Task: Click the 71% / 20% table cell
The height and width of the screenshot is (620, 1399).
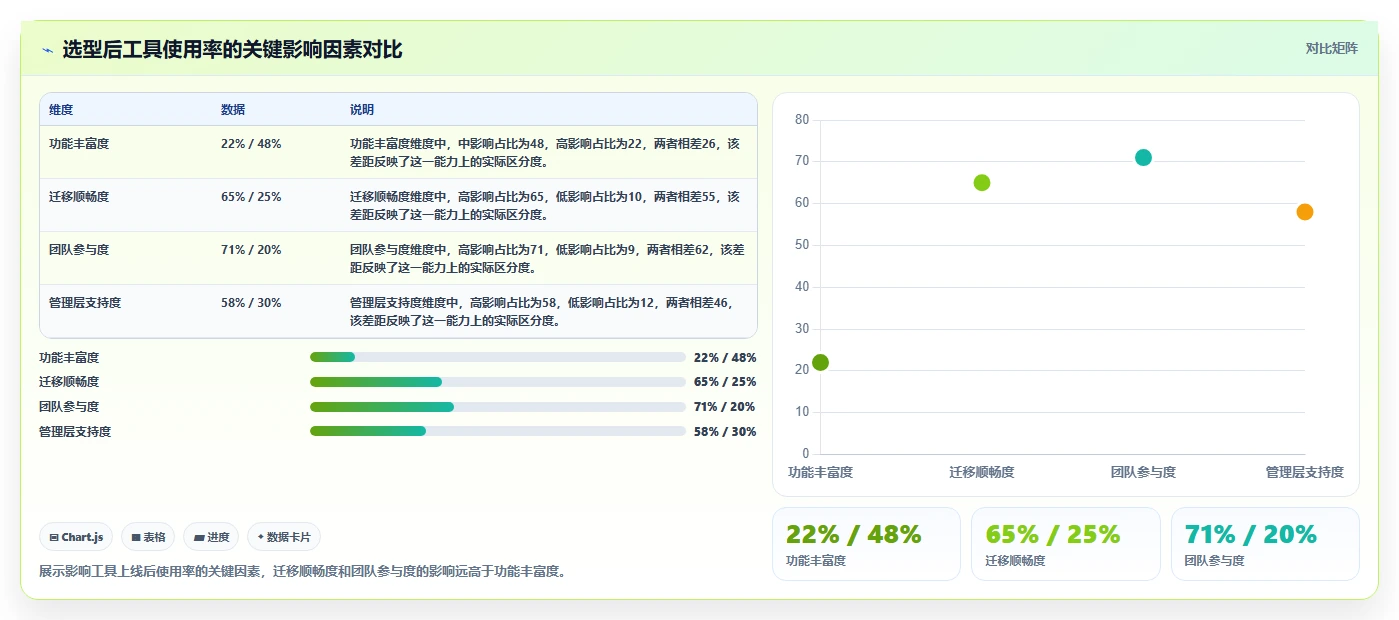Action: coord(251,250)
